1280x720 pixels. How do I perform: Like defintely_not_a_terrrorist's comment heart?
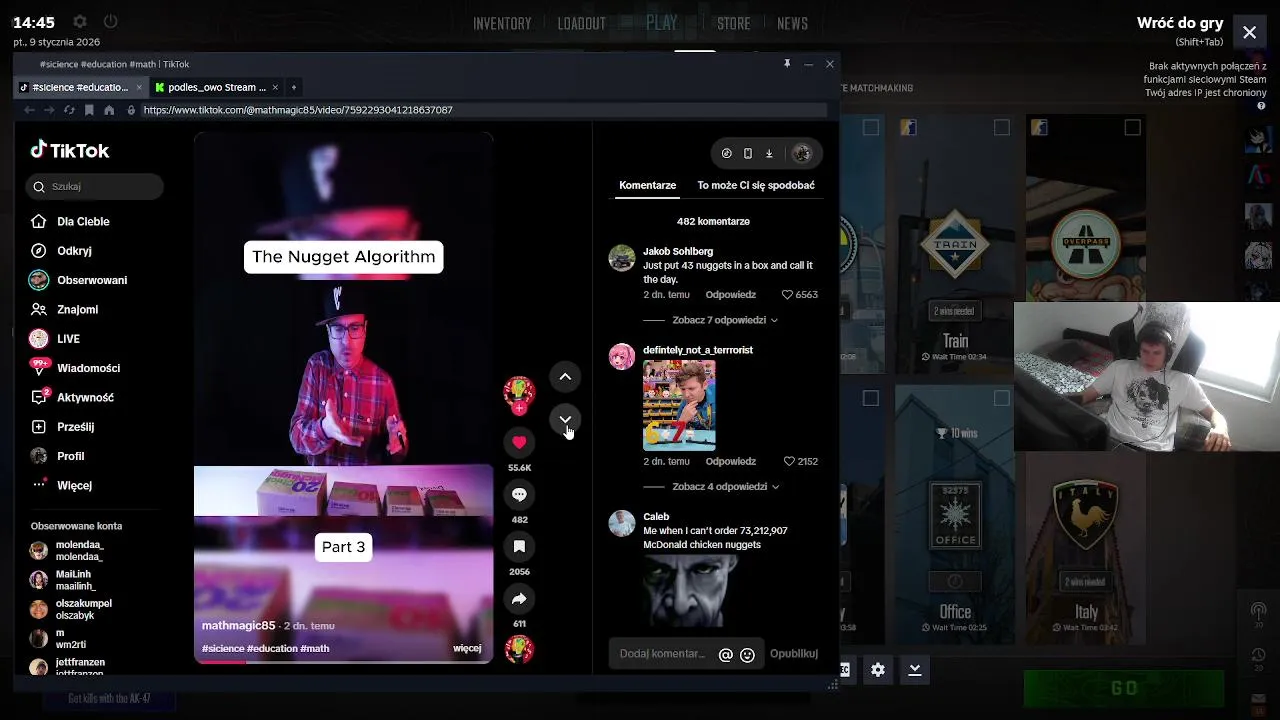point(789,462)
